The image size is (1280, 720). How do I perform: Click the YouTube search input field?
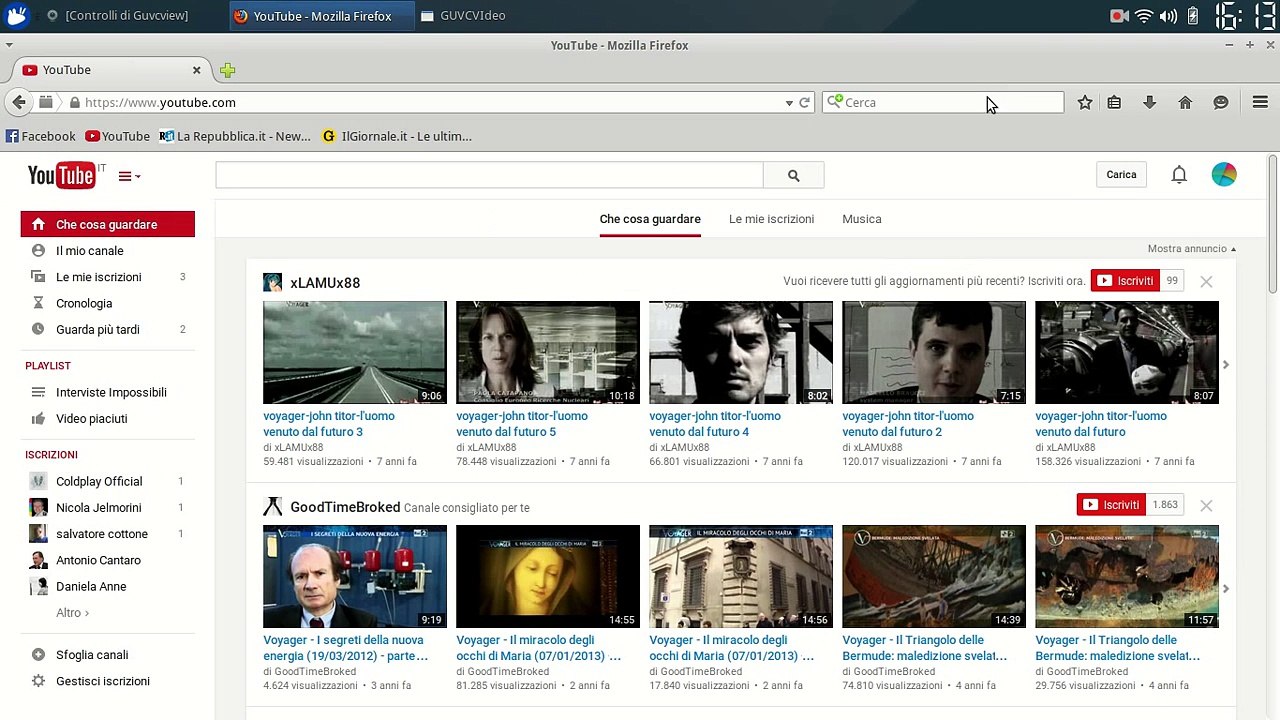[489, 175]
